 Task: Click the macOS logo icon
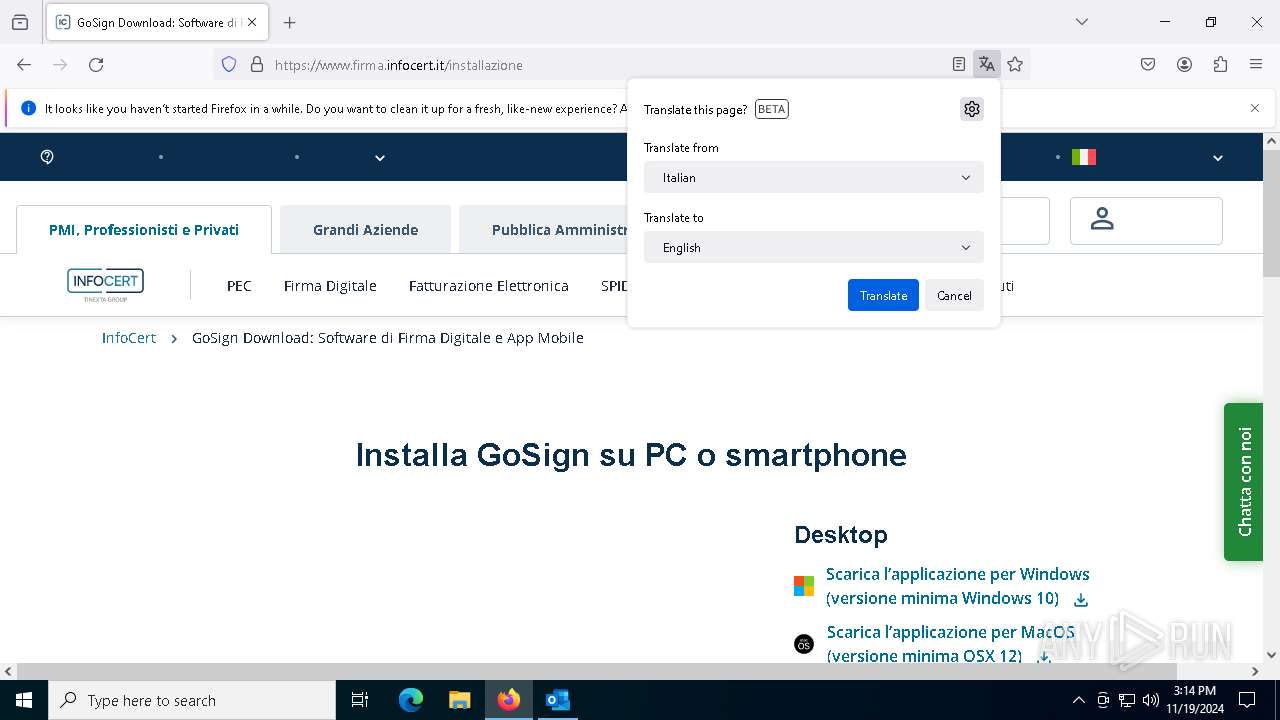pyautogui.click(x=804, y=644)
